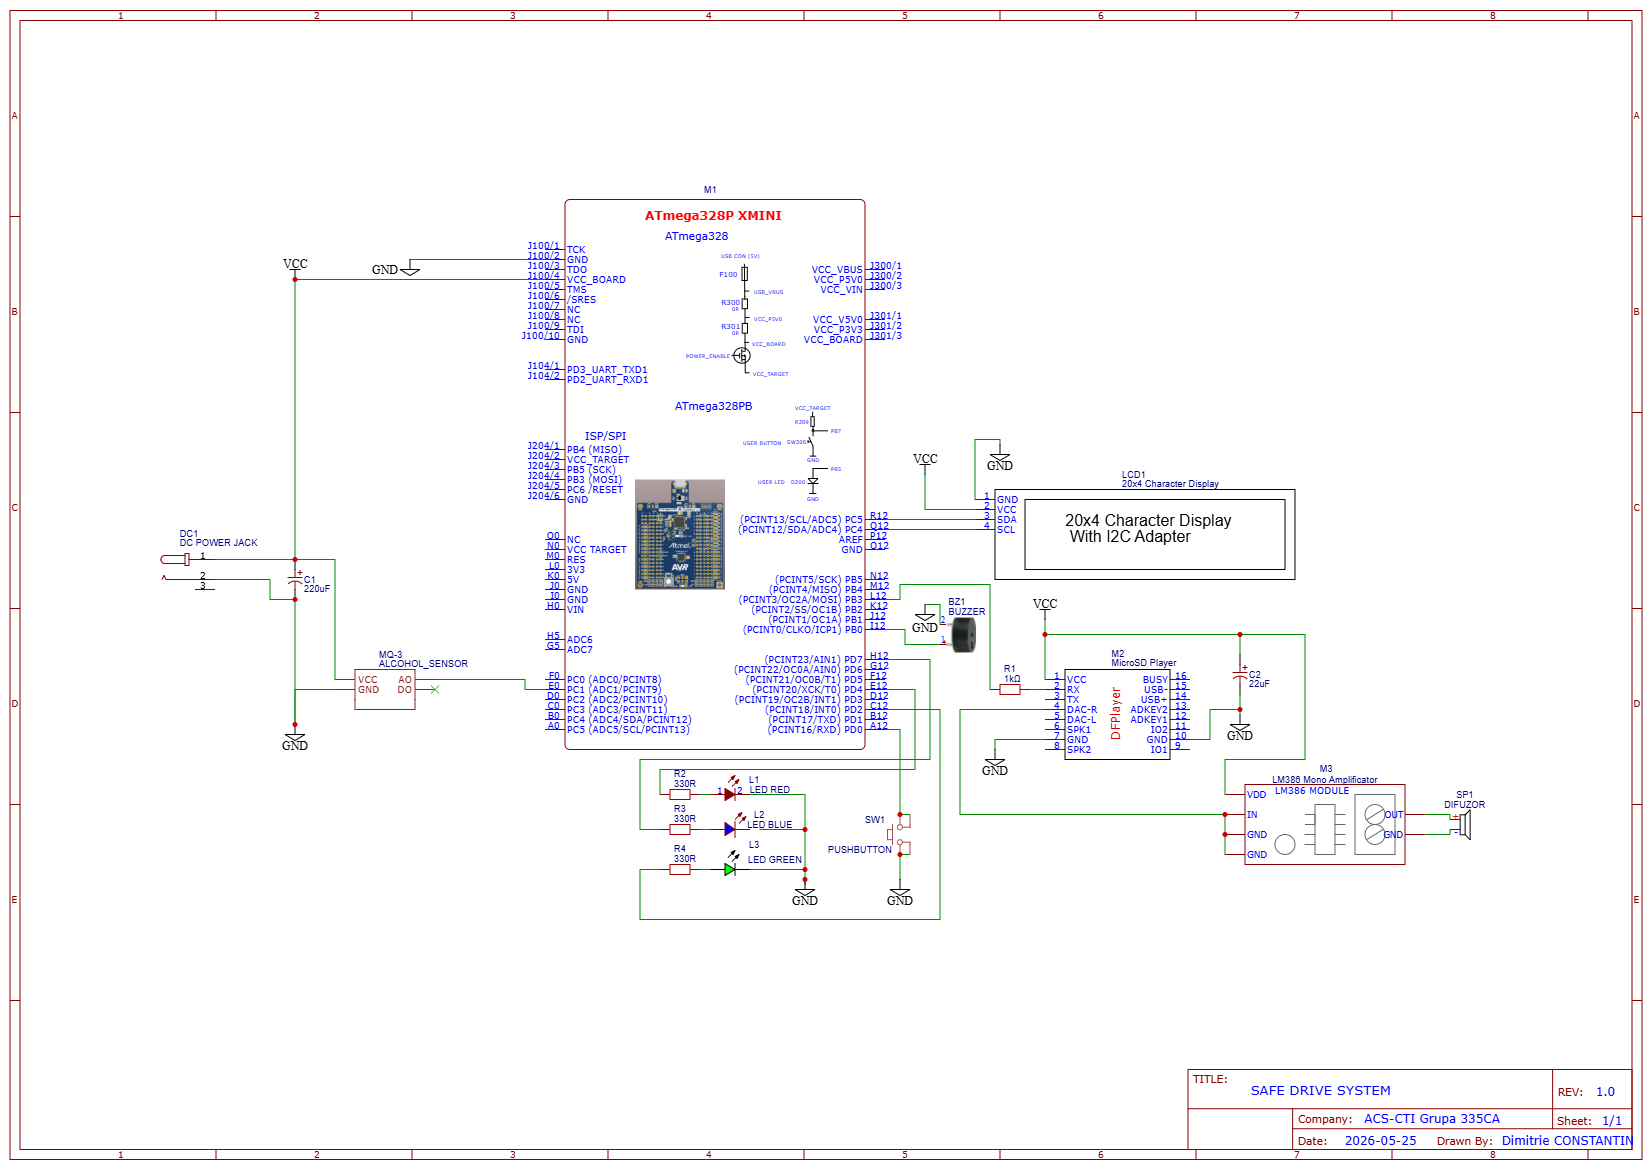
Task: Click GND symbol below the pushbutton
Action: pos(900,896)
